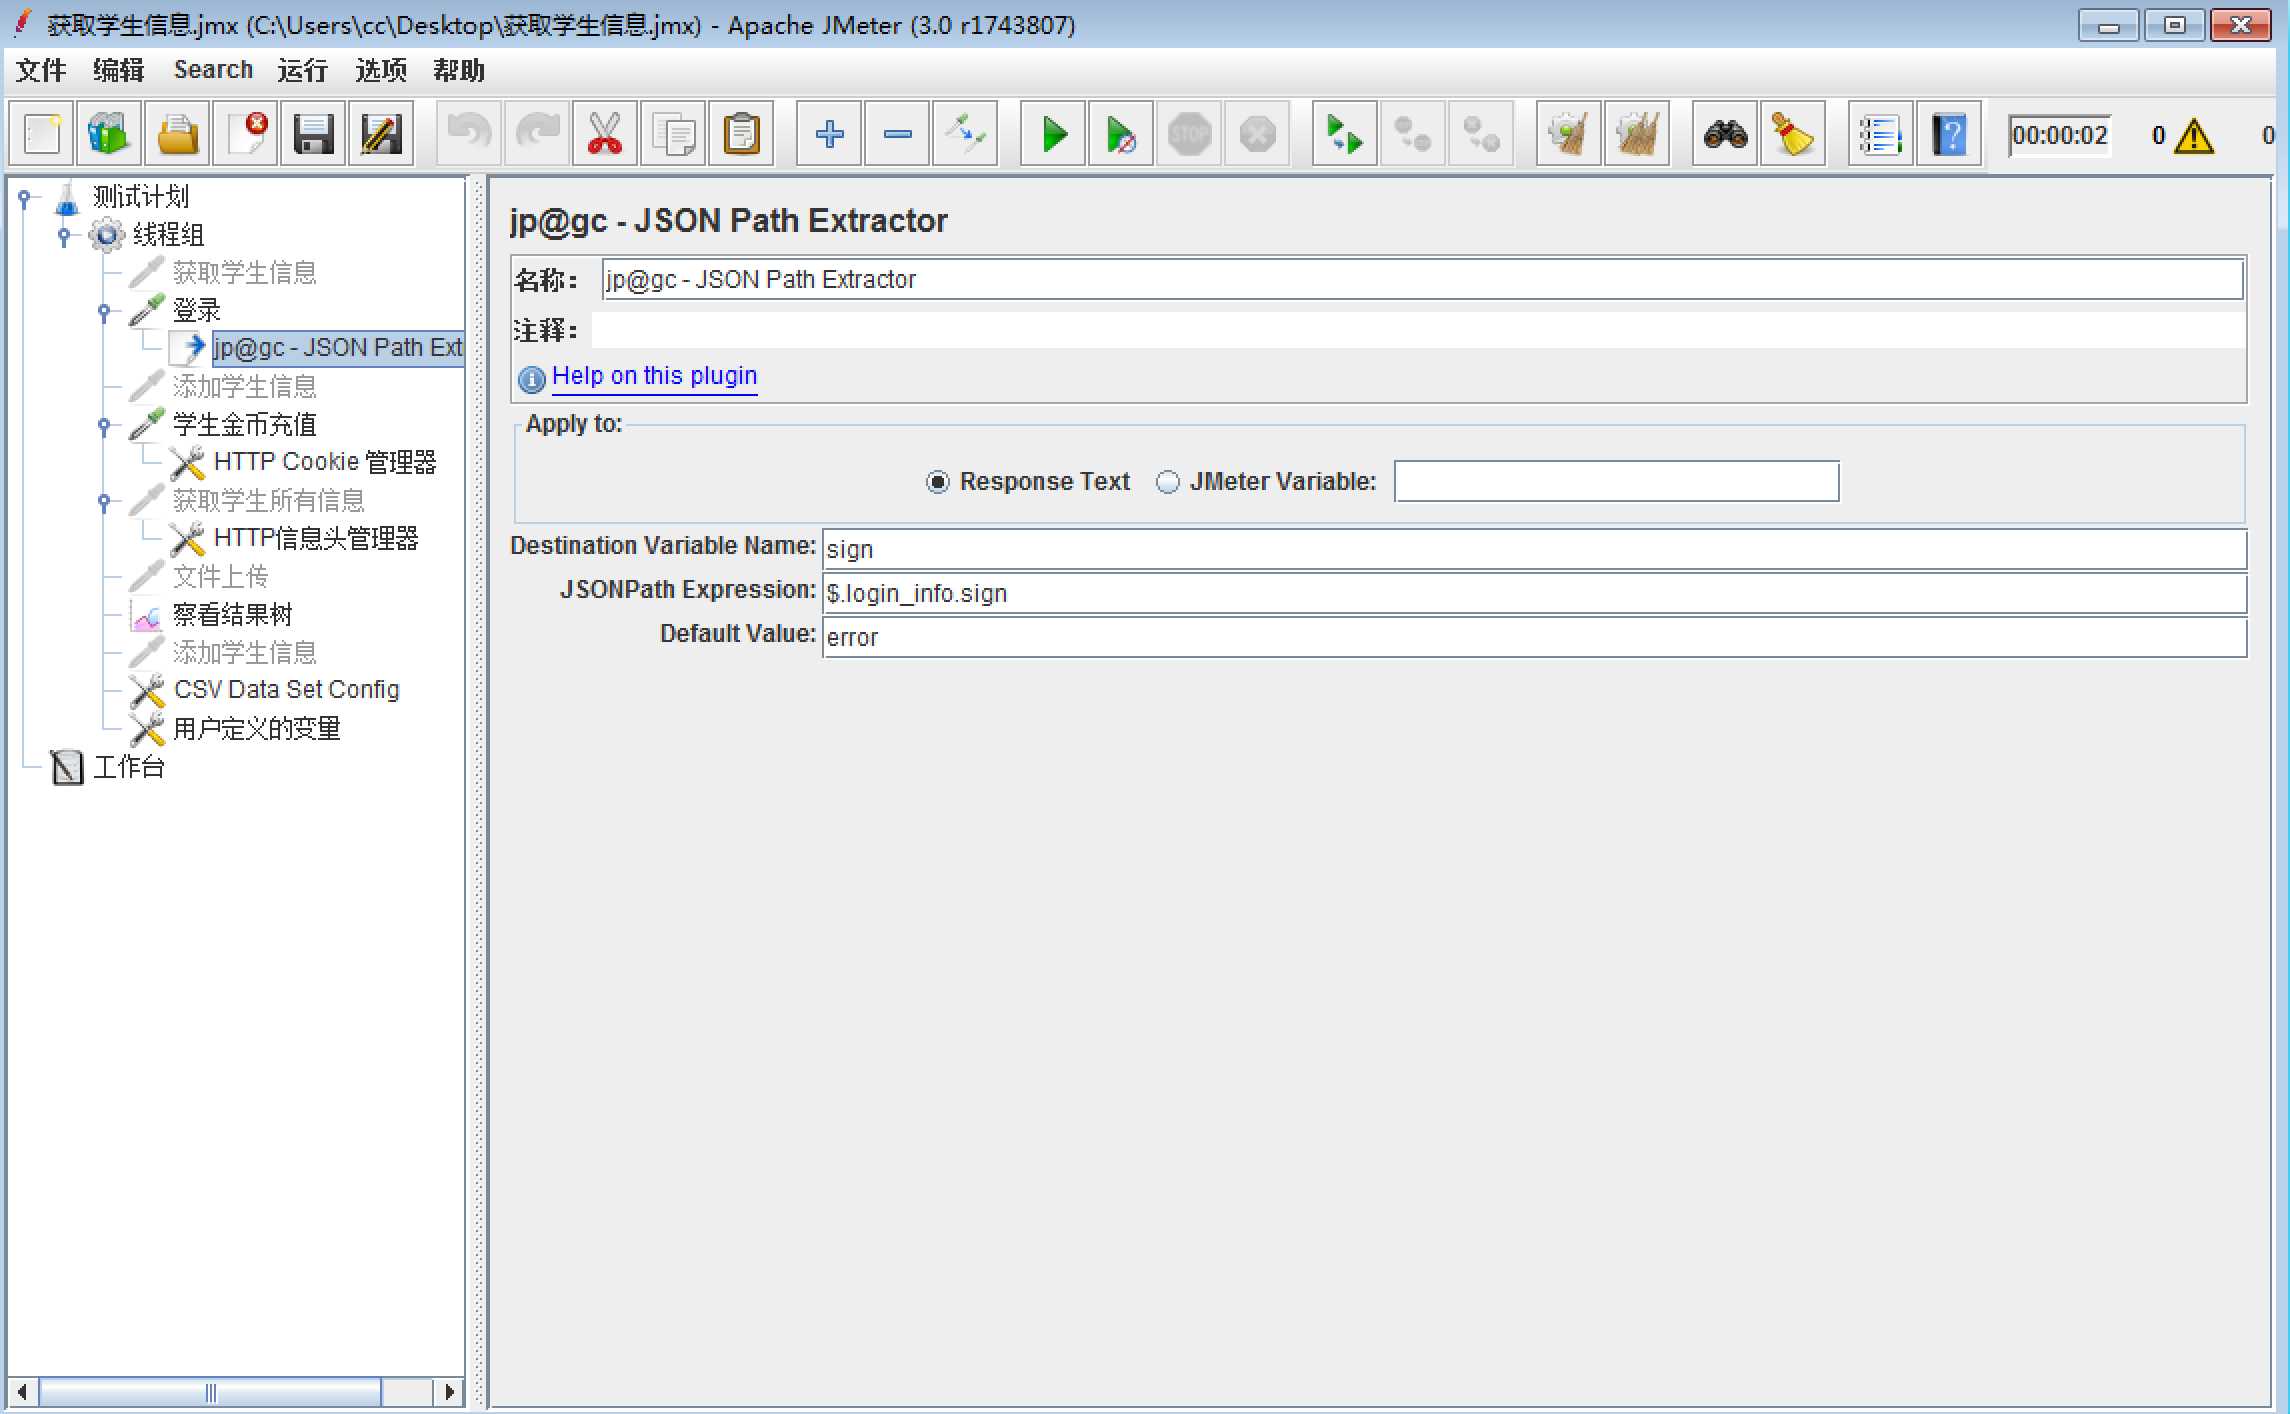This screenshot has width=2290, height=1414.
Task: Click the tree scrollbar right arrow
Action: 449,1392
